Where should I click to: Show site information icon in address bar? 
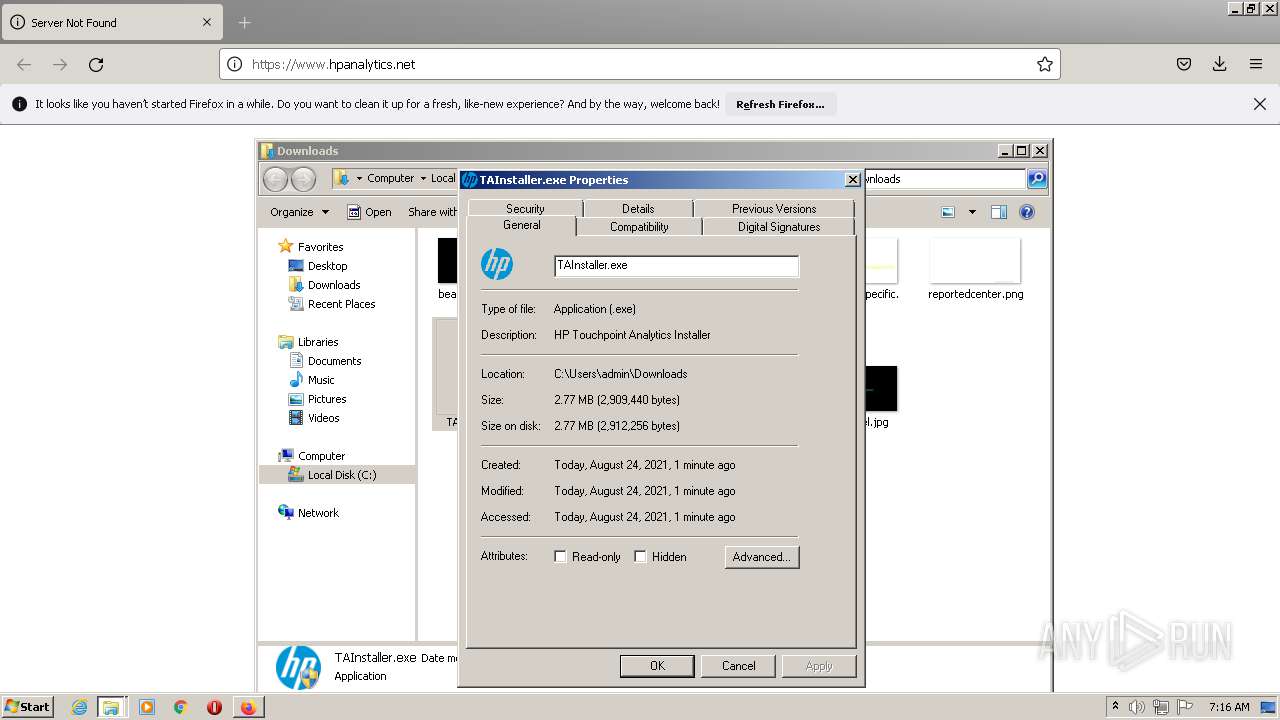click(x=234, y=64)
